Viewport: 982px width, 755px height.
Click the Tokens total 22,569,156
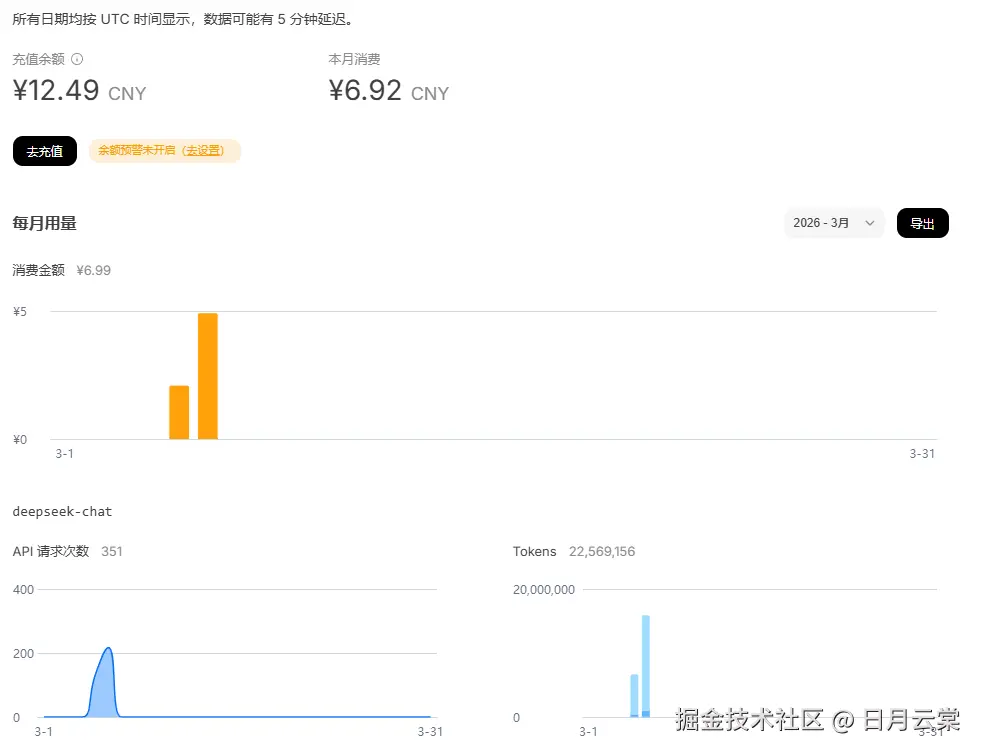coord(602,552)
